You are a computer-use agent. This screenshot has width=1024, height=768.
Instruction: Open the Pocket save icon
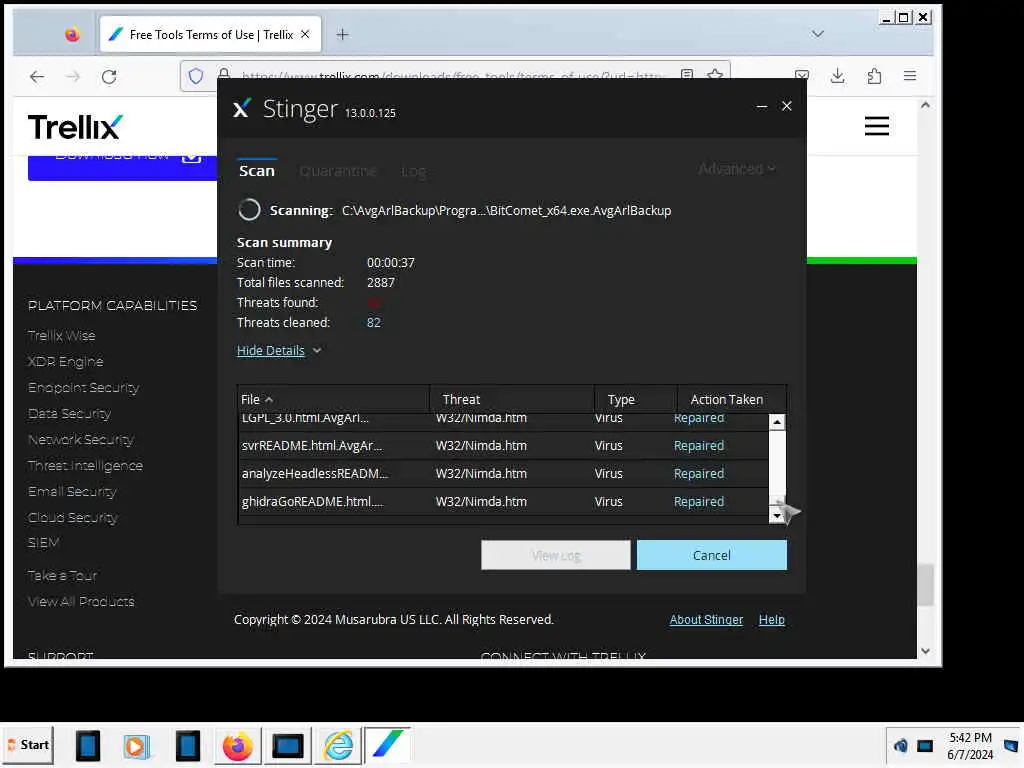click(802, 76)
